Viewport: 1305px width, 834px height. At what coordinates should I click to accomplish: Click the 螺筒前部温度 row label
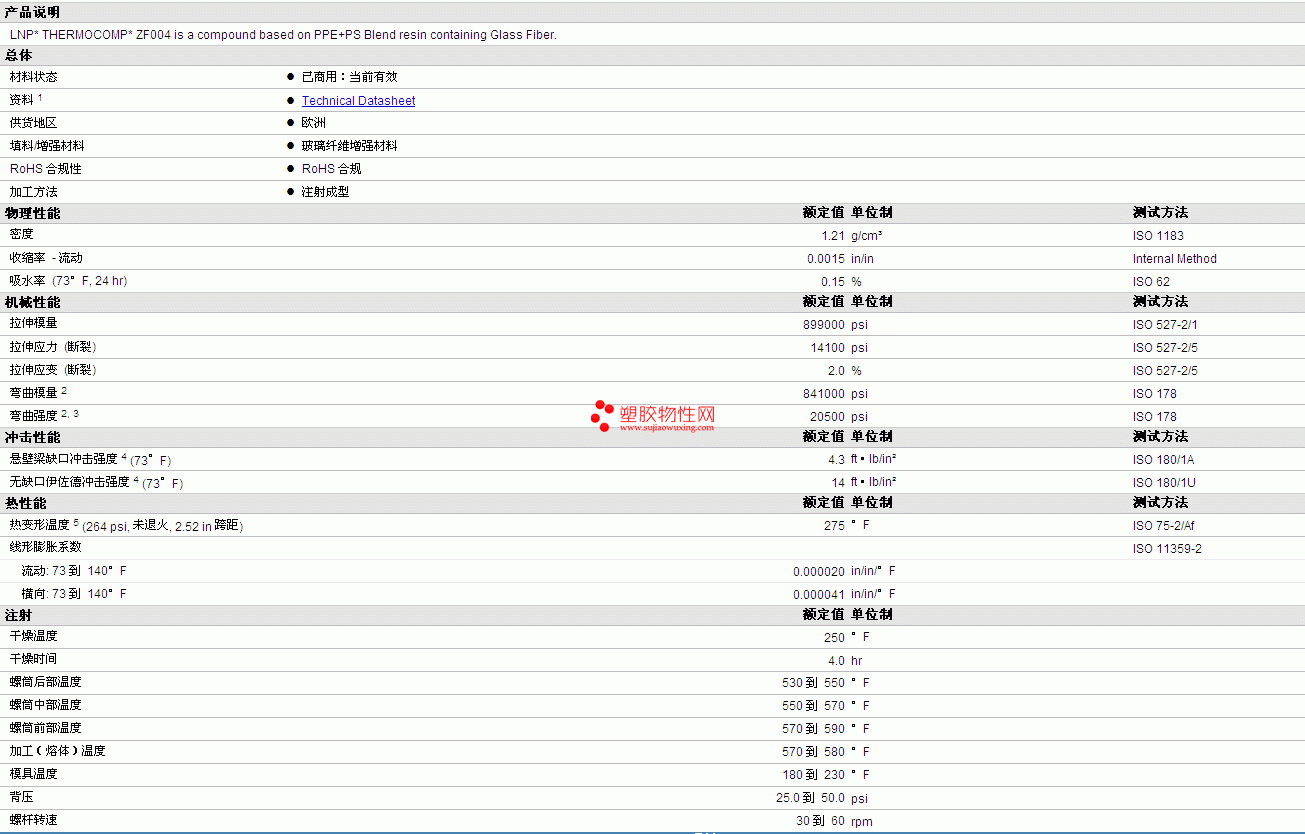tap(46, 728)
